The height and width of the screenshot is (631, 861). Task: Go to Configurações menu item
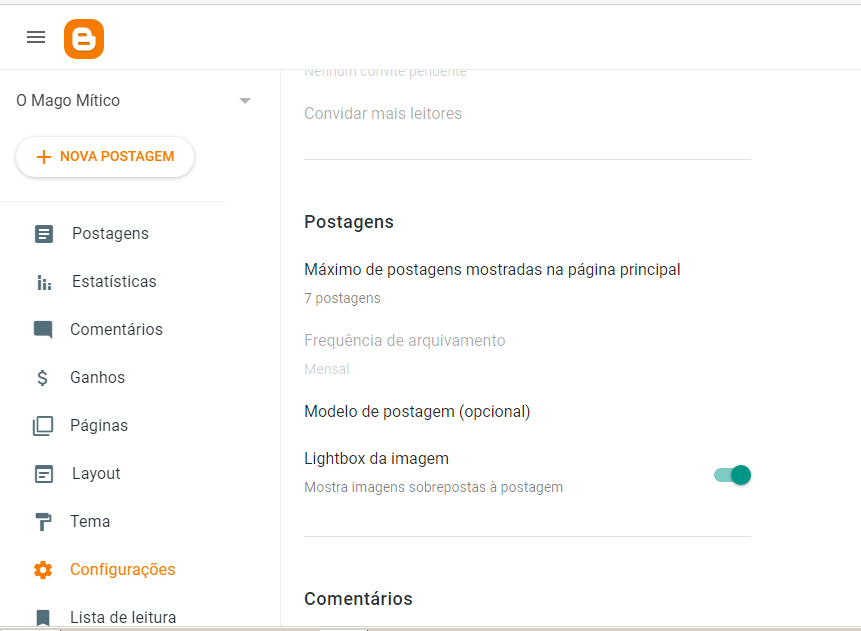point(122,570)
